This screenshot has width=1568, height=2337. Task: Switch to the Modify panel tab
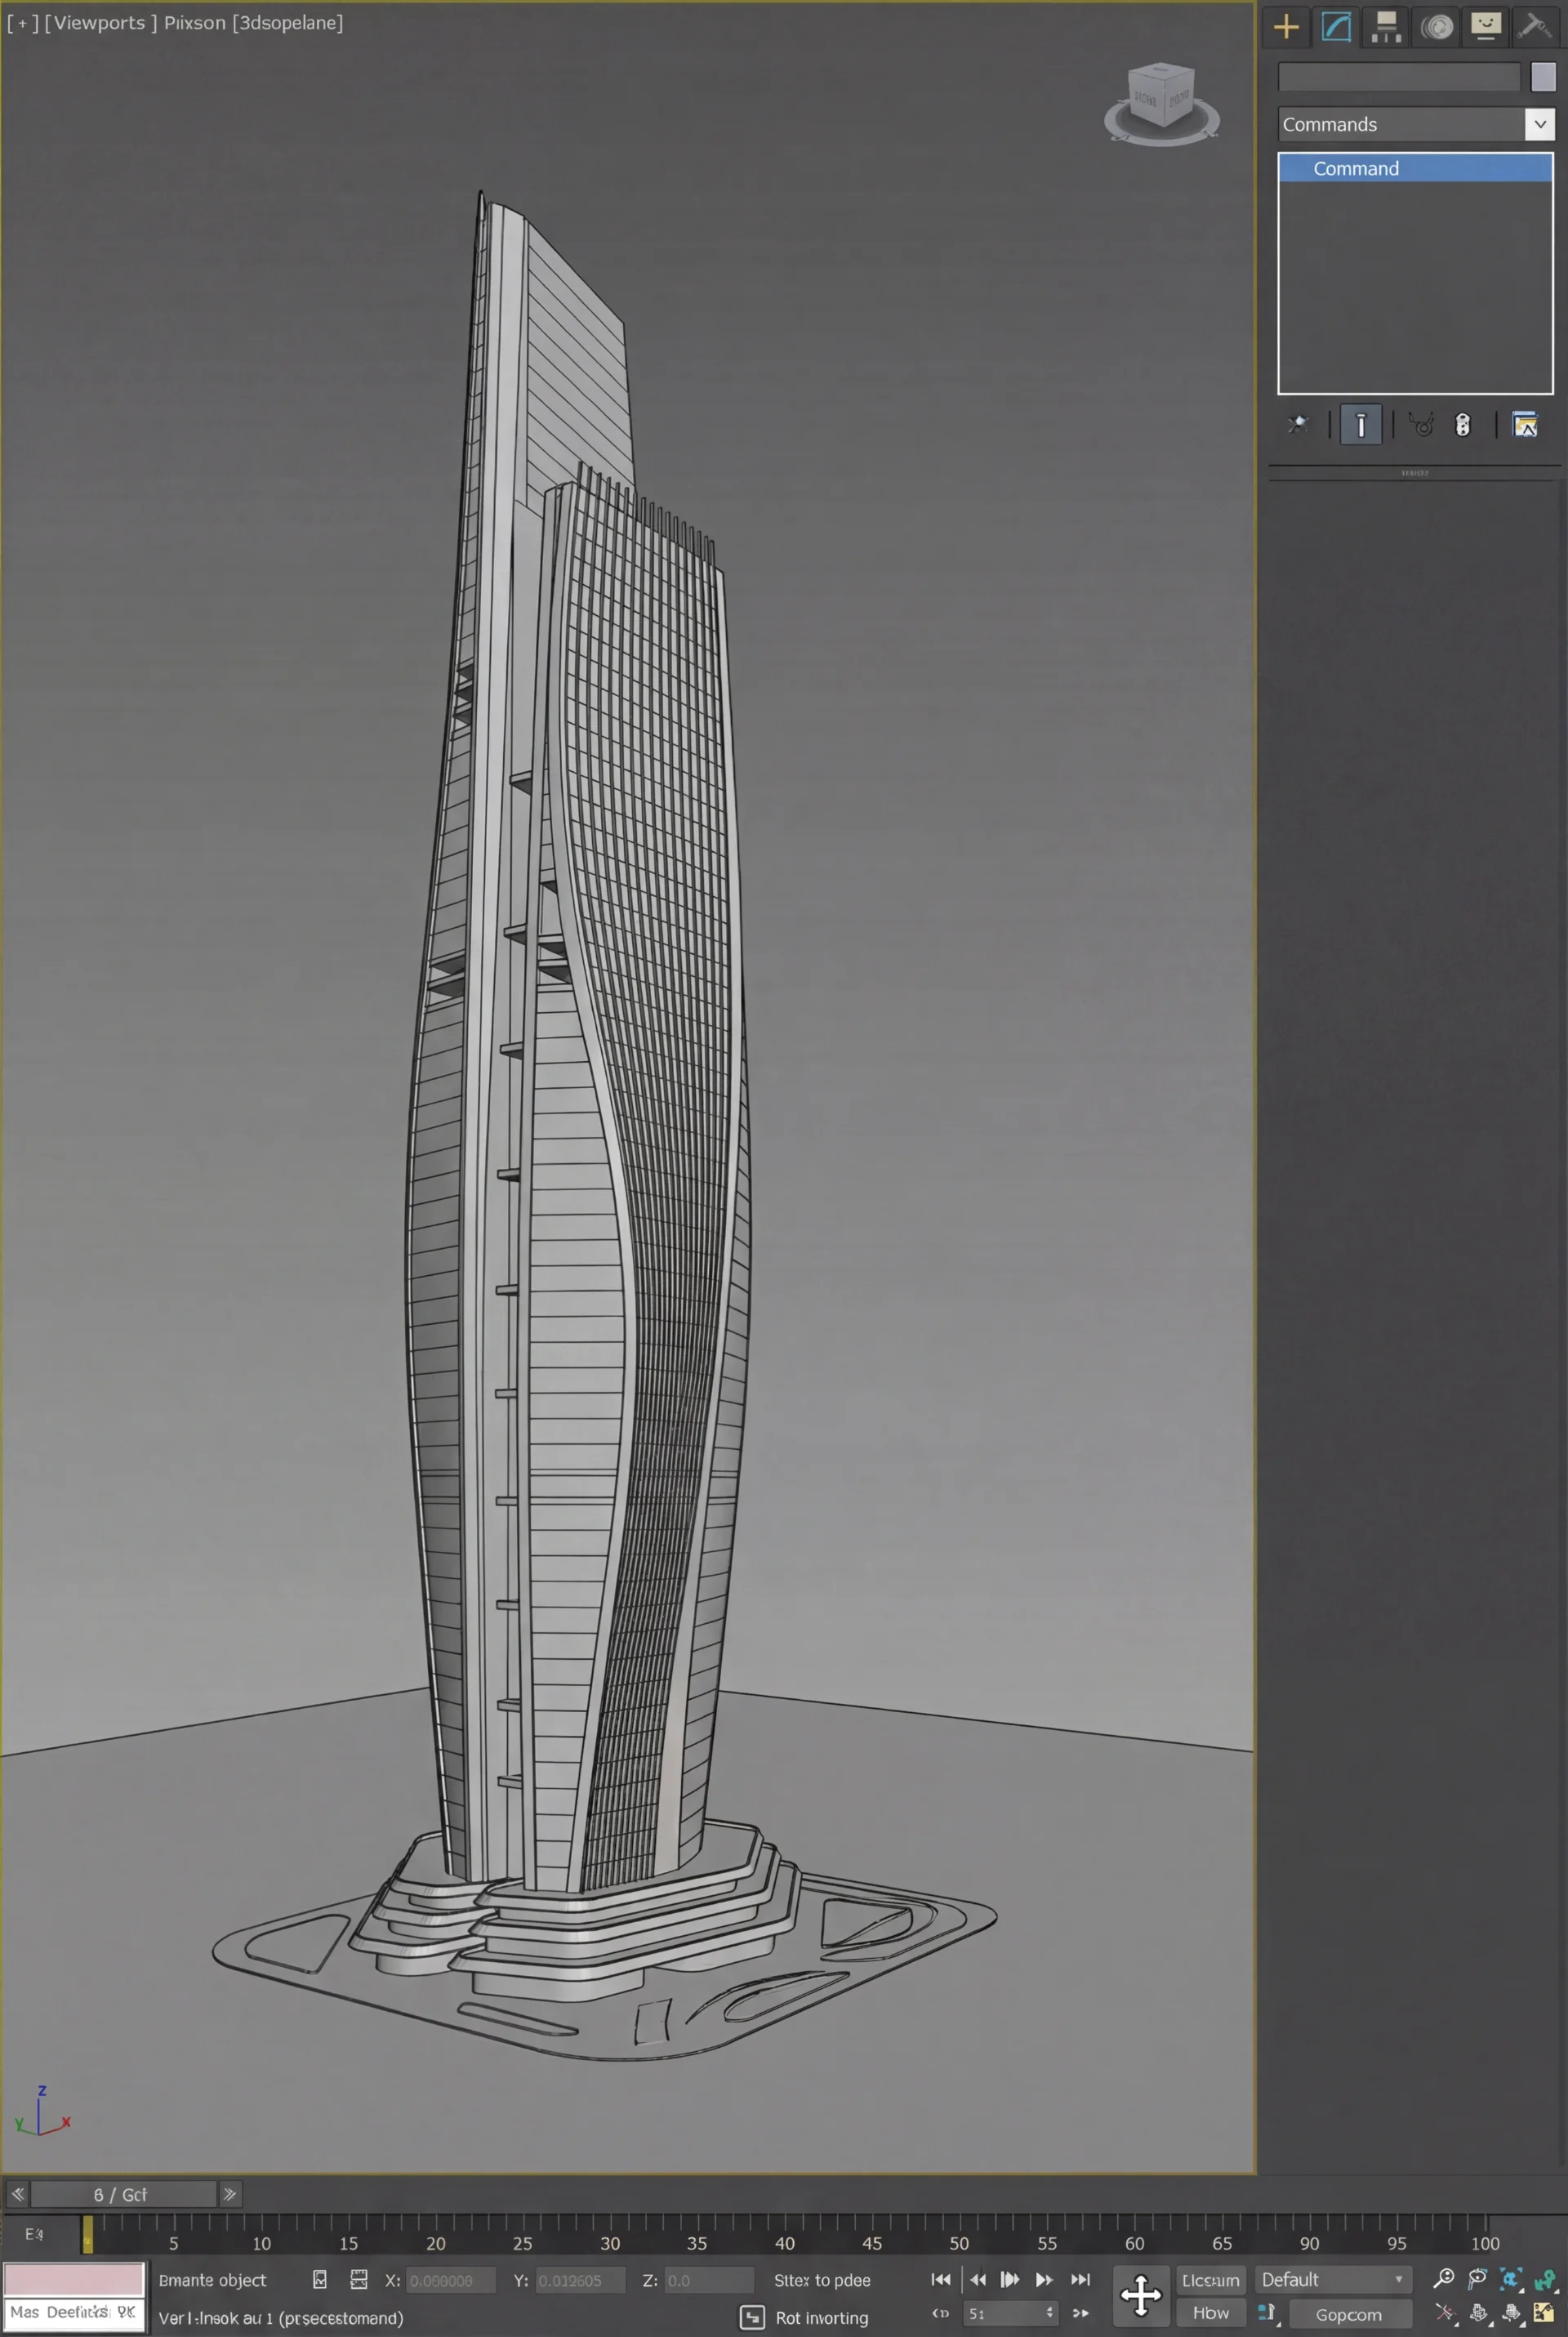coord(1336,27)
